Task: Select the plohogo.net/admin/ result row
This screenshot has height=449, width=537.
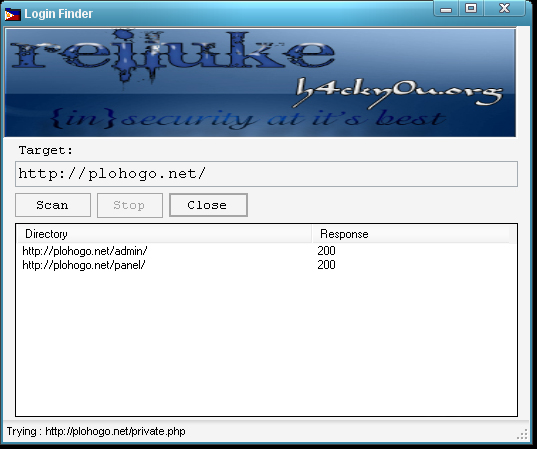Action: coord(266,251)
